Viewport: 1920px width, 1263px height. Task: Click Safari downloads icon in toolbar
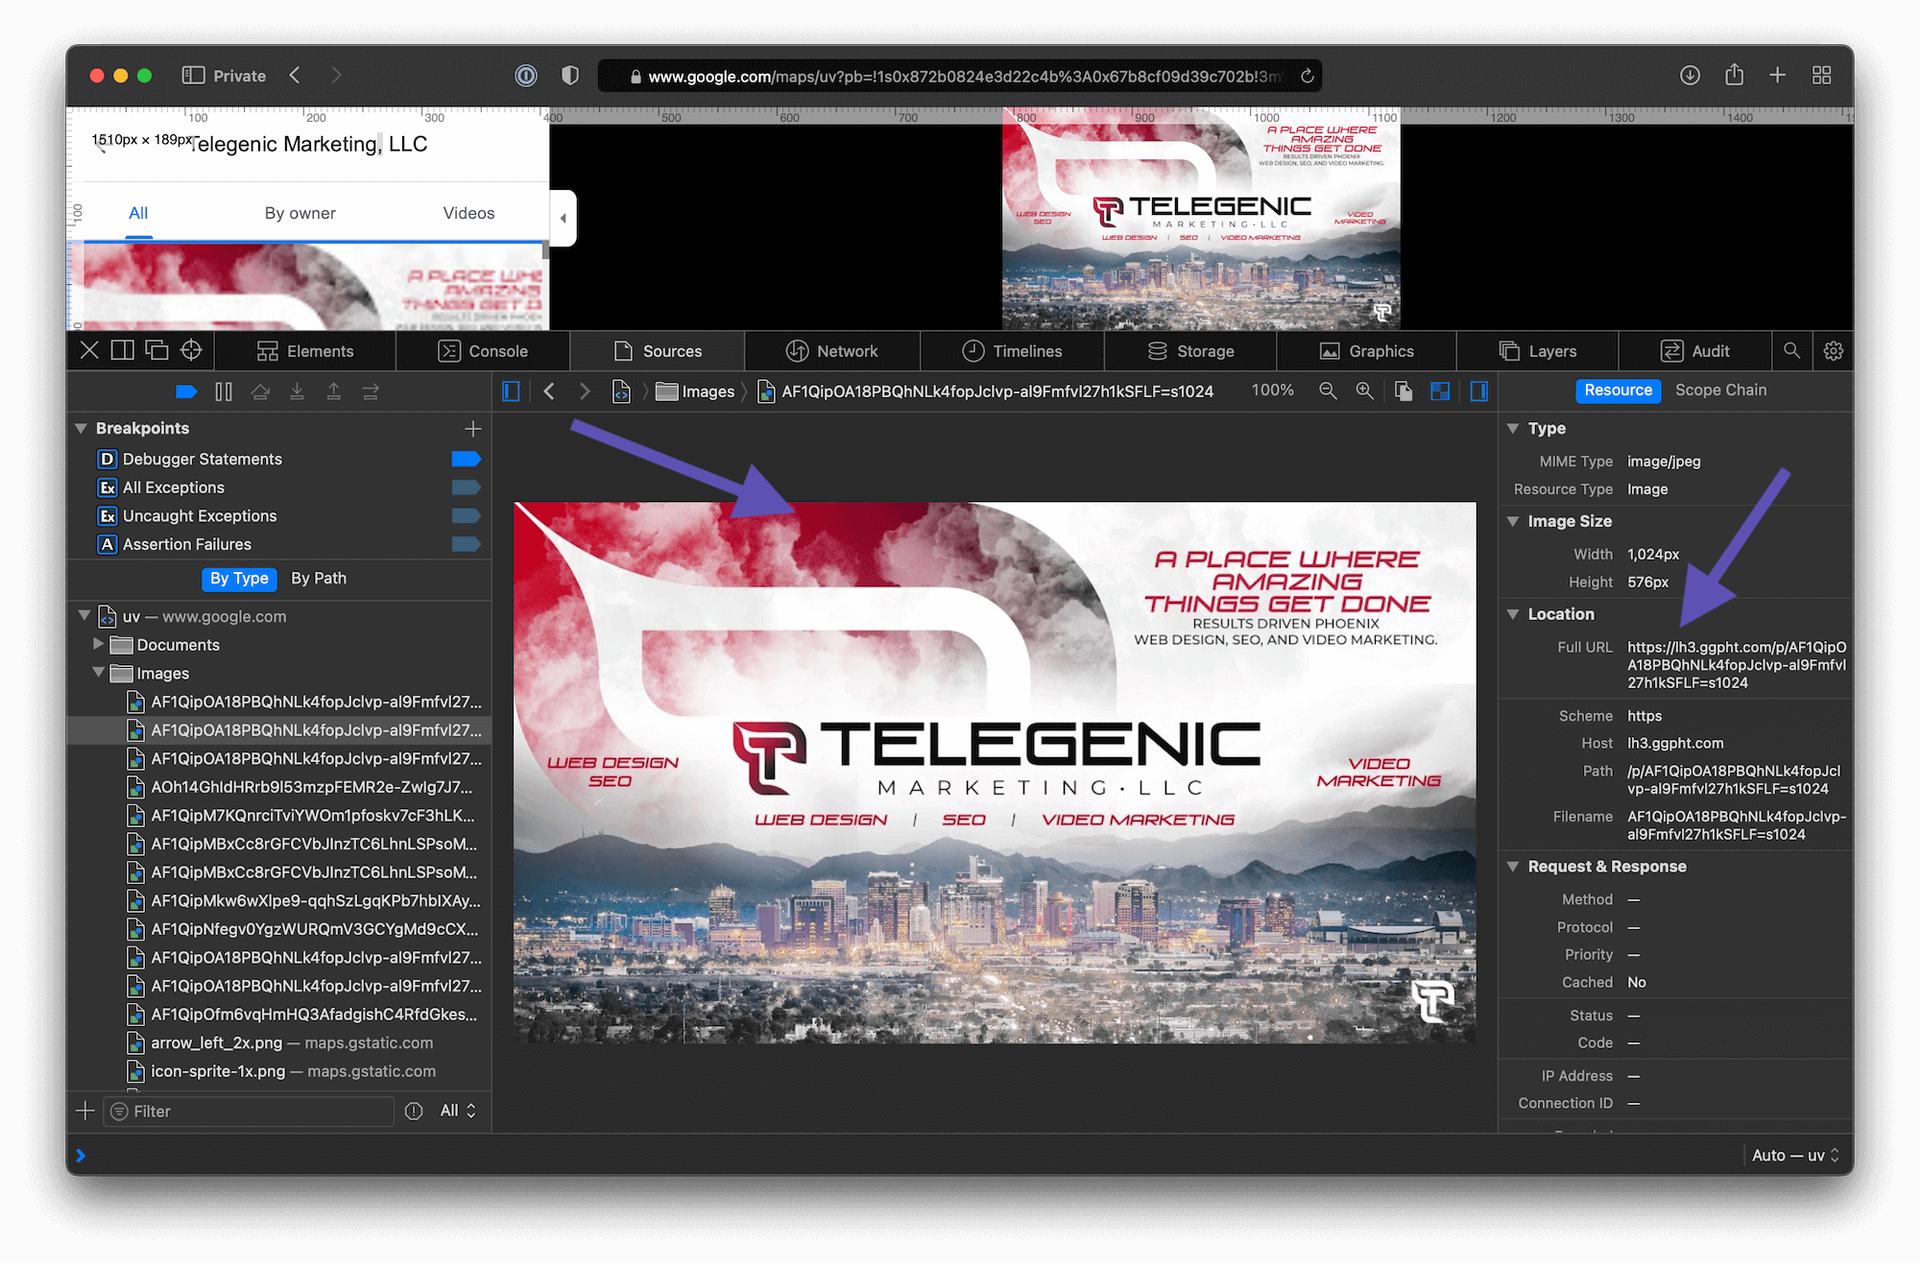tap(1690, 76)
